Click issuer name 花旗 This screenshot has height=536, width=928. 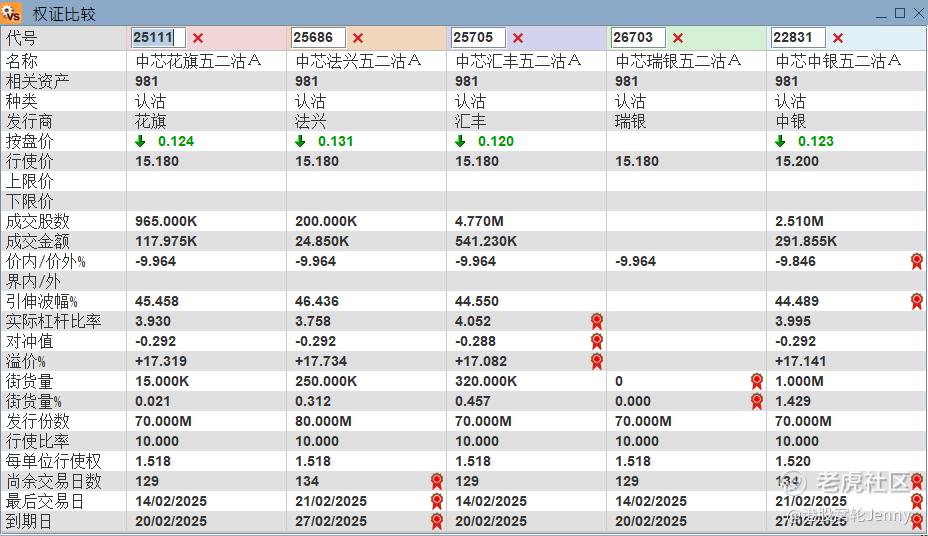click(x=150, y=121)
